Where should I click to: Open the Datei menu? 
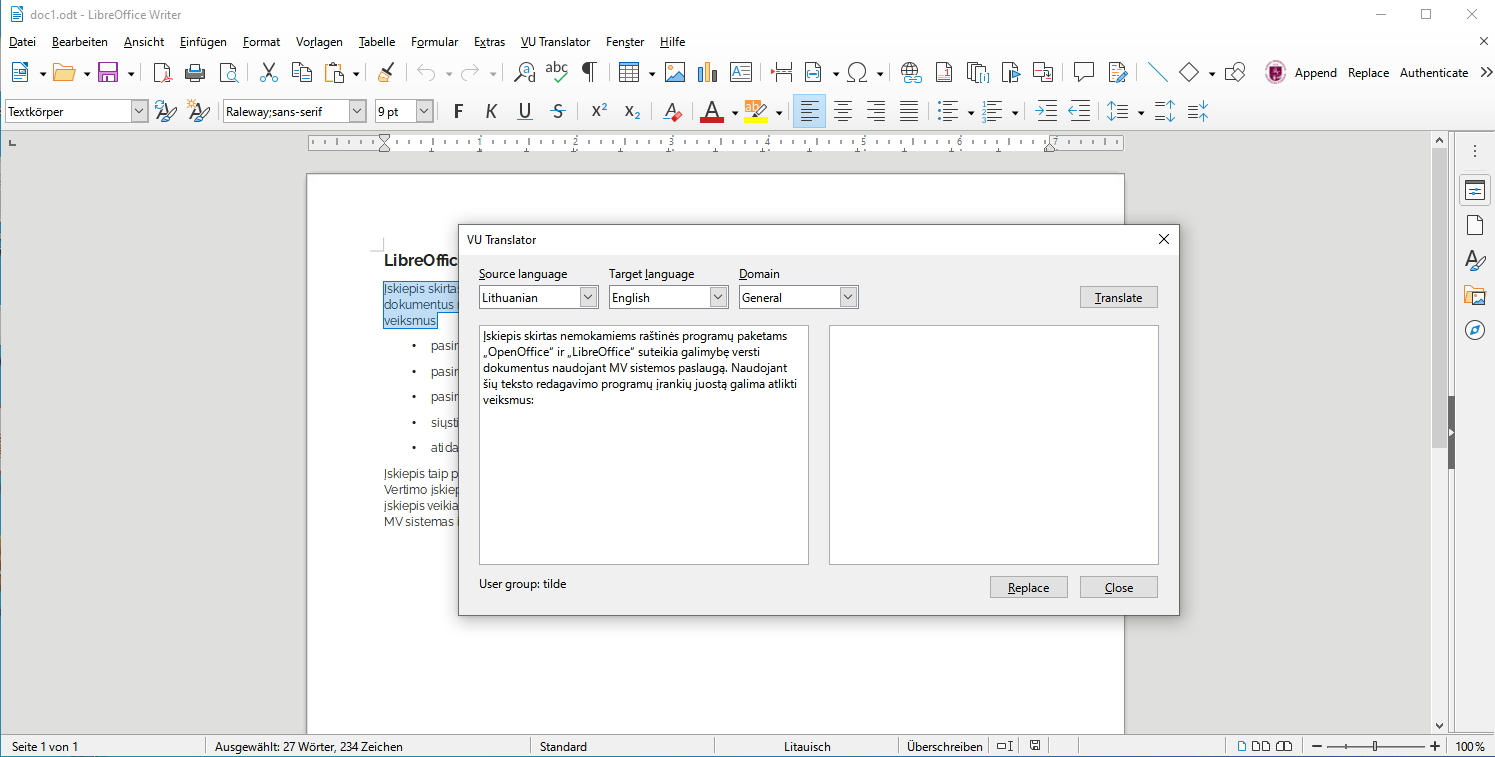point(22,42)
